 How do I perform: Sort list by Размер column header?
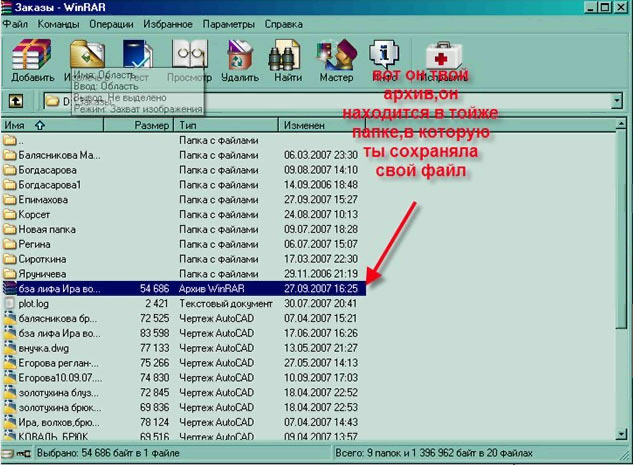(x=153, y=126)
